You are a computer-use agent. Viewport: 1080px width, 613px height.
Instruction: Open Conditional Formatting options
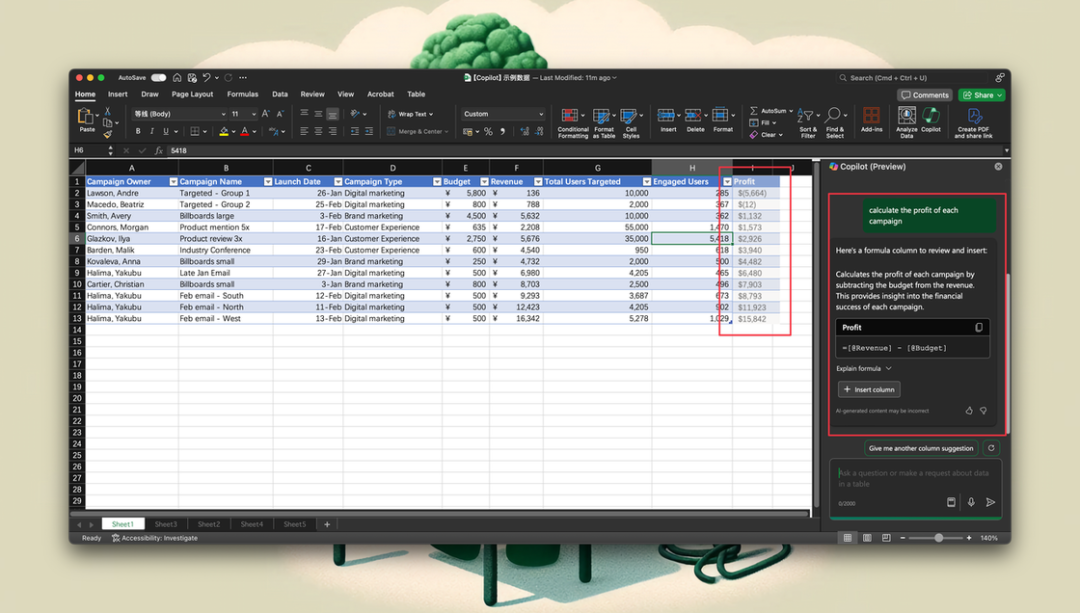click(572, 123)
